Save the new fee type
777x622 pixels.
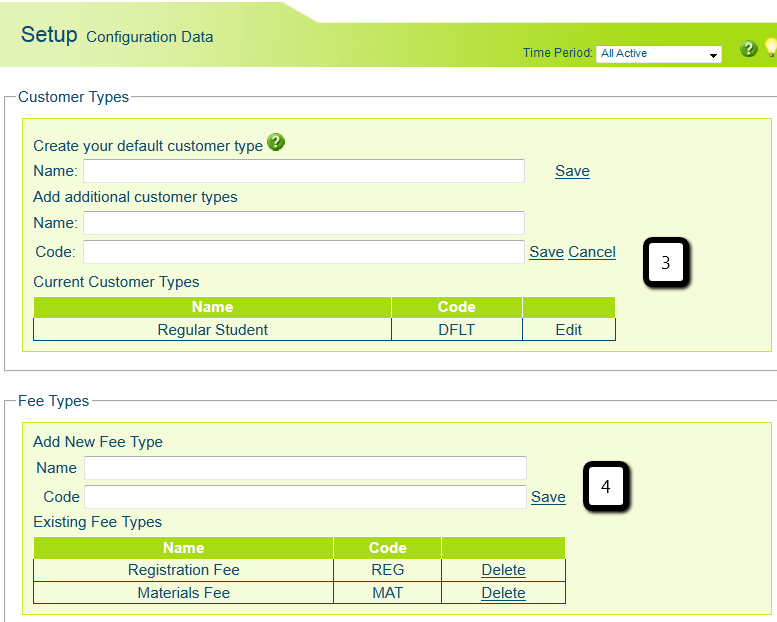(548, 497)
